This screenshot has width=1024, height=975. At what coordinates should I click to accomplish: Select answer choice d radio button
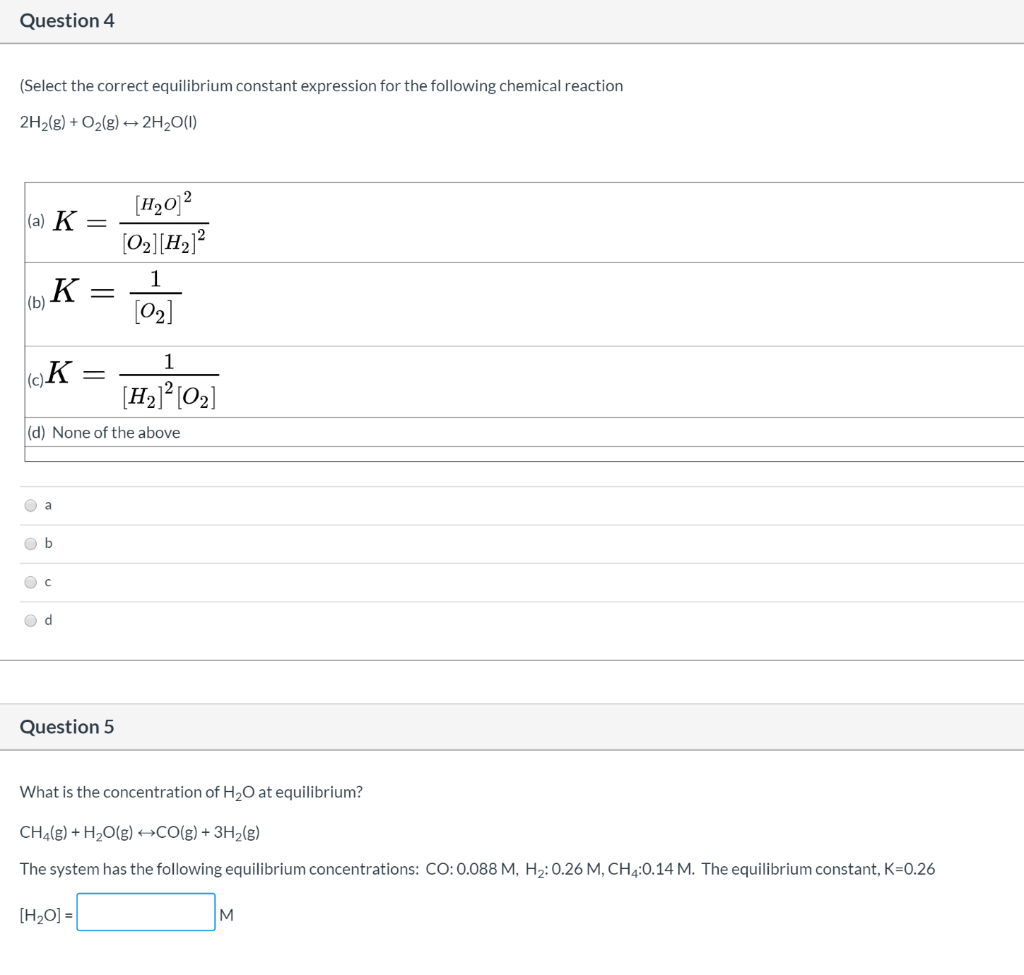point(31,619)
